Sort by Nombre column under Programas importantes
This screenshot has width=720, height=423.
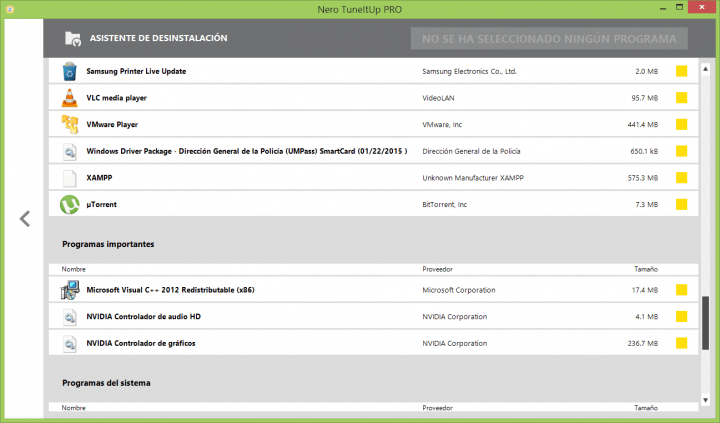tap(73, 269)
